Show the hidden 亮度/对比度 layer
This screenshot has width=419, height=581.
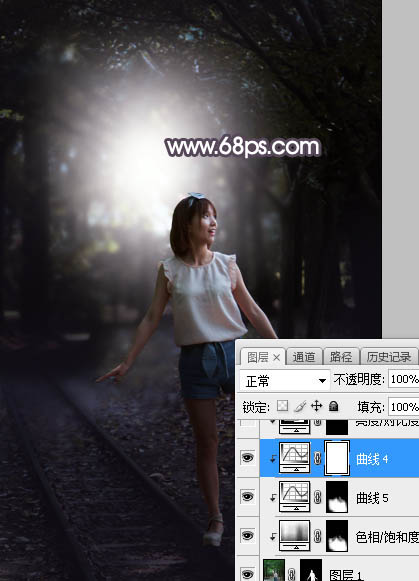[x=247, y=427]
